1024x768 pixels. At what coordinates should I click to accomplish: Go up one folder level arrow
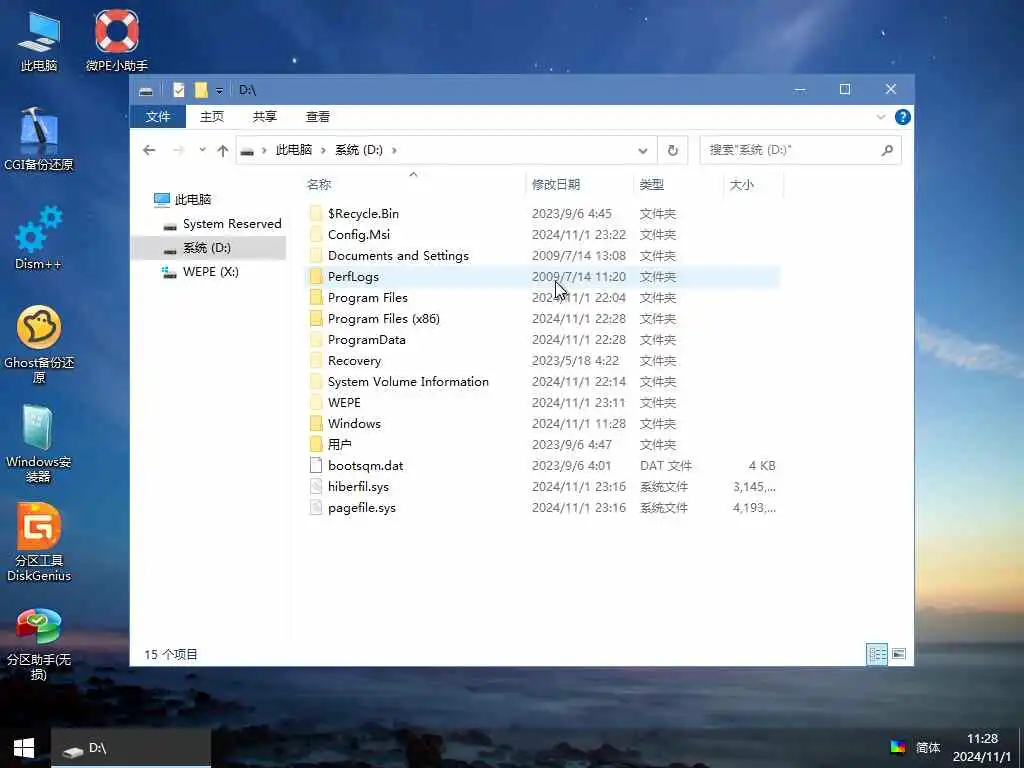click(x=223, y=150)
